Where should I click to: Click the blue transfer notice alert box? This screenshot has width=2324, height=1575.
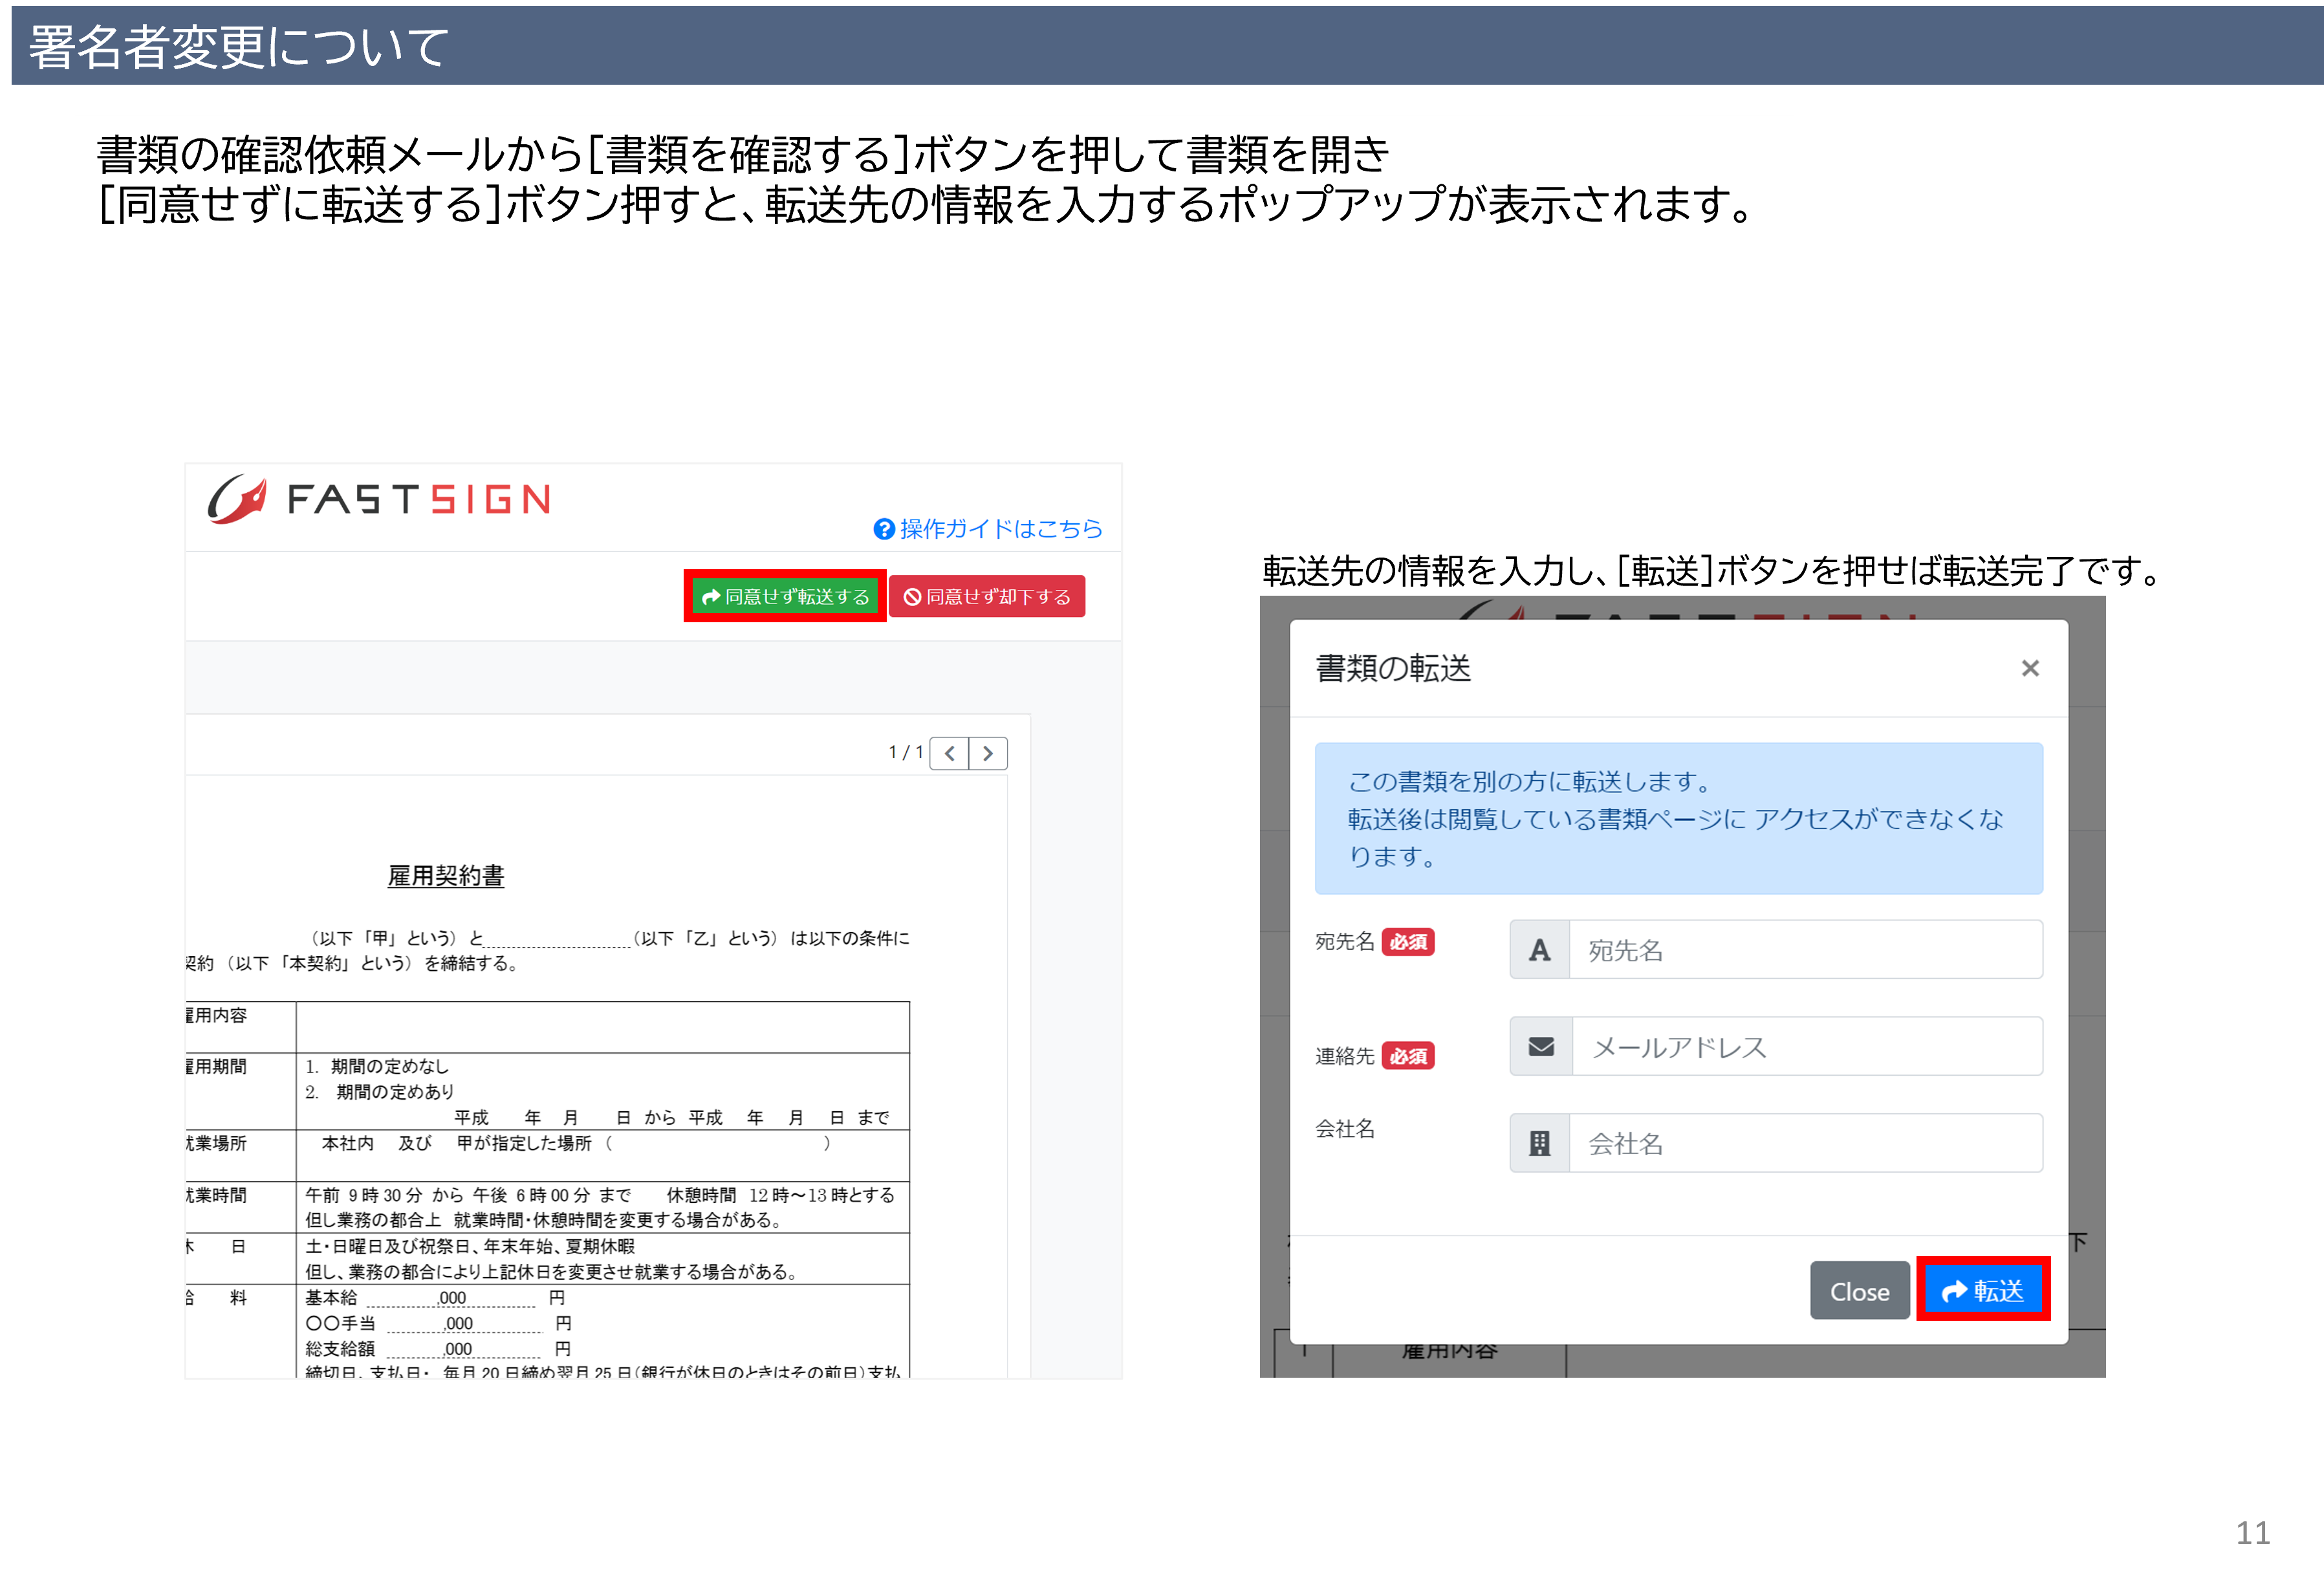[x=1678, y=818]
